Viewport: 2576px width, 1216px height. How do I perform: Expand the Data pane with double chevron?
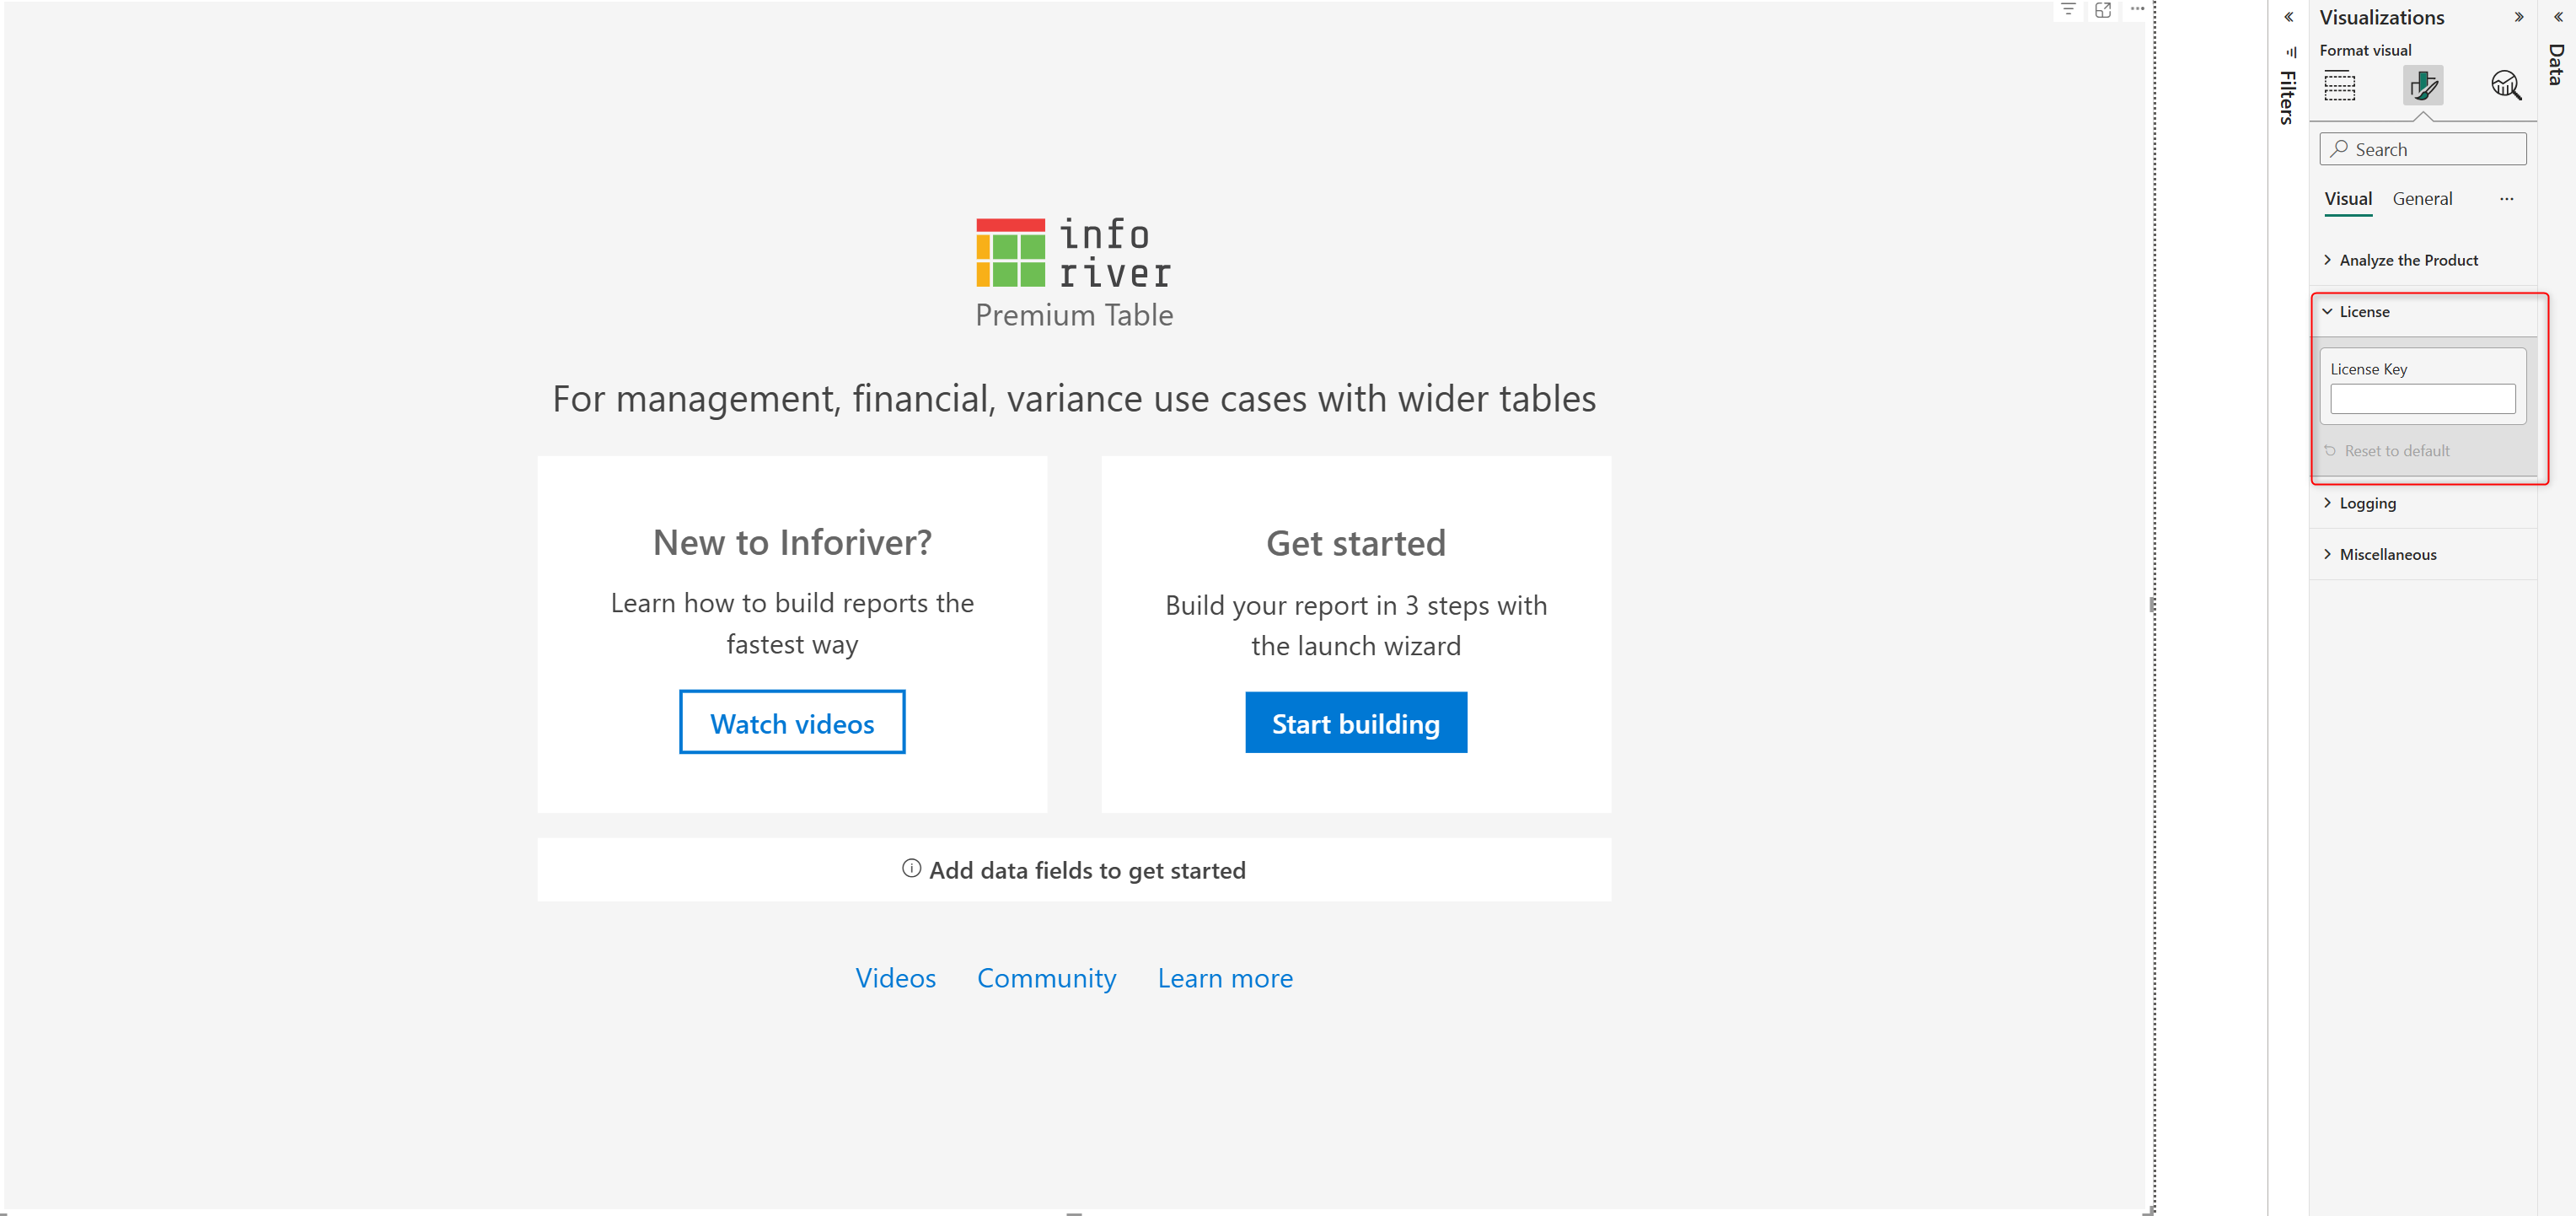click(2558, 17)
